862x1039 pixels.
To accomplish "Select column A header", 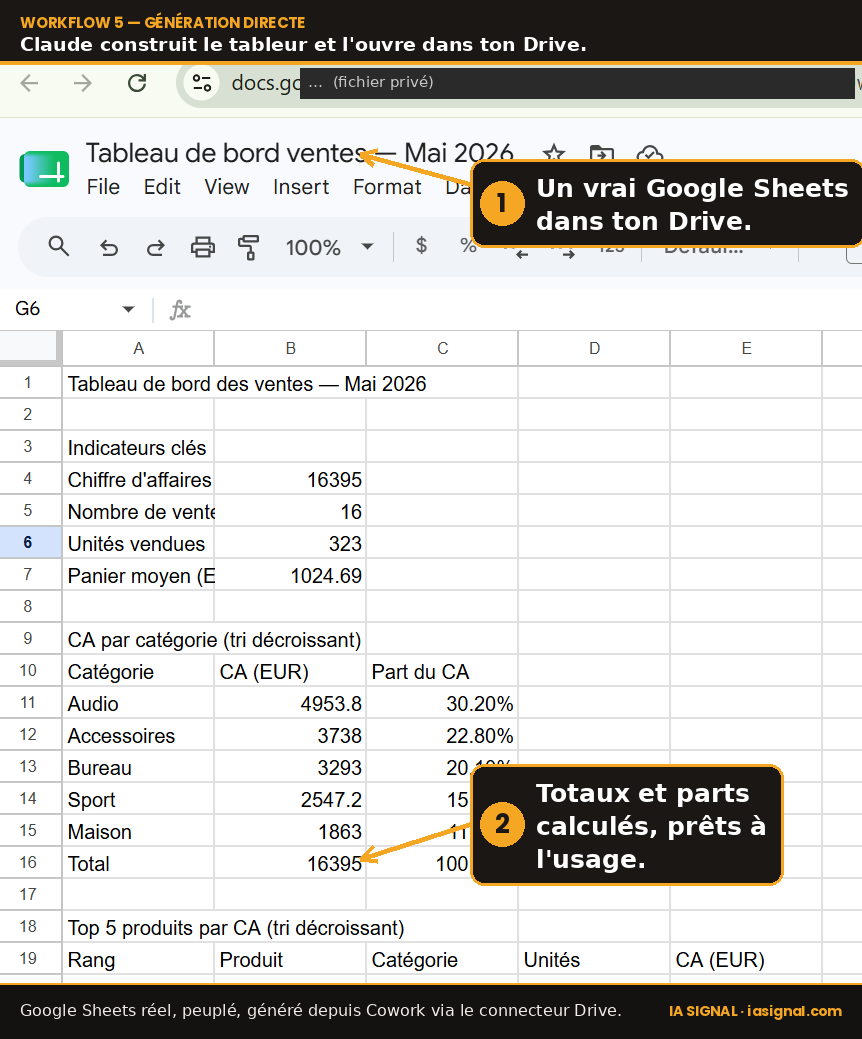I will [x=138, y=349].
